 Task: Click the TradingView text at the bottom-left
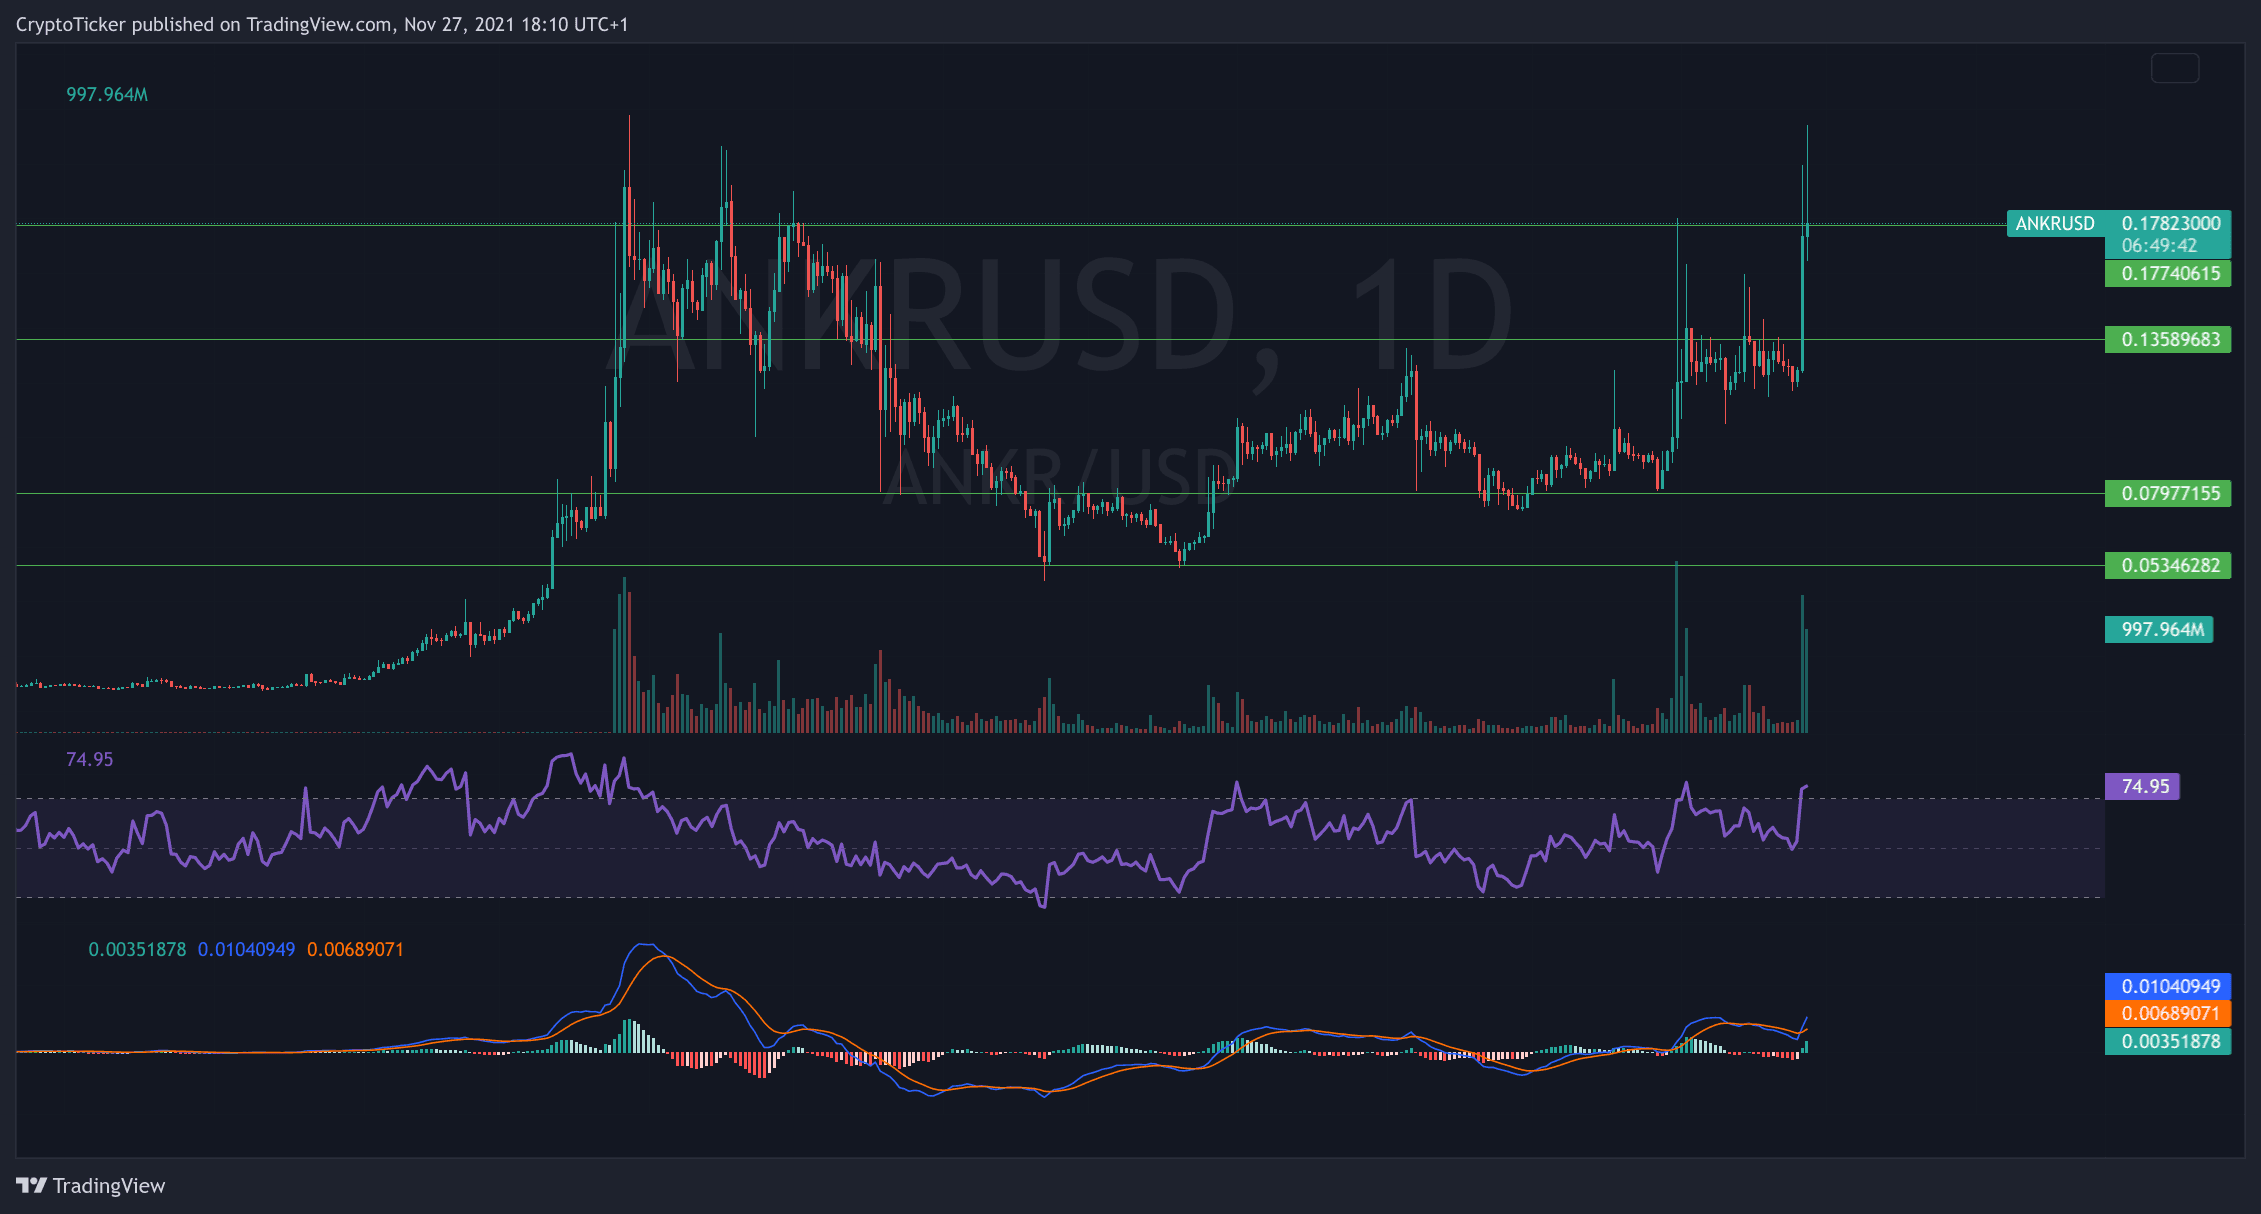coord(108,1186)
